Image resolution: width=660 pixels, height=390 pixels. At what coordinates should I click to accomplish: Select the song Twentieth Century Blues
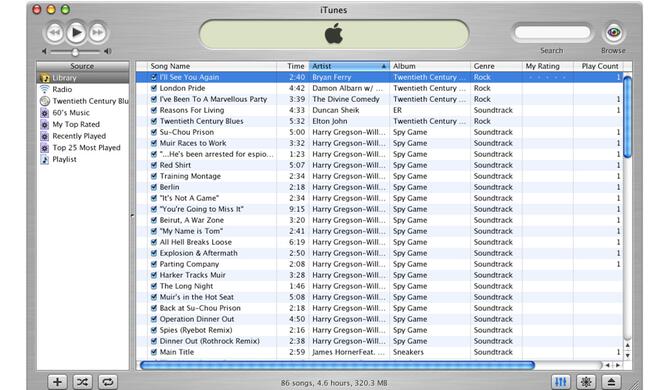(201, 121)
